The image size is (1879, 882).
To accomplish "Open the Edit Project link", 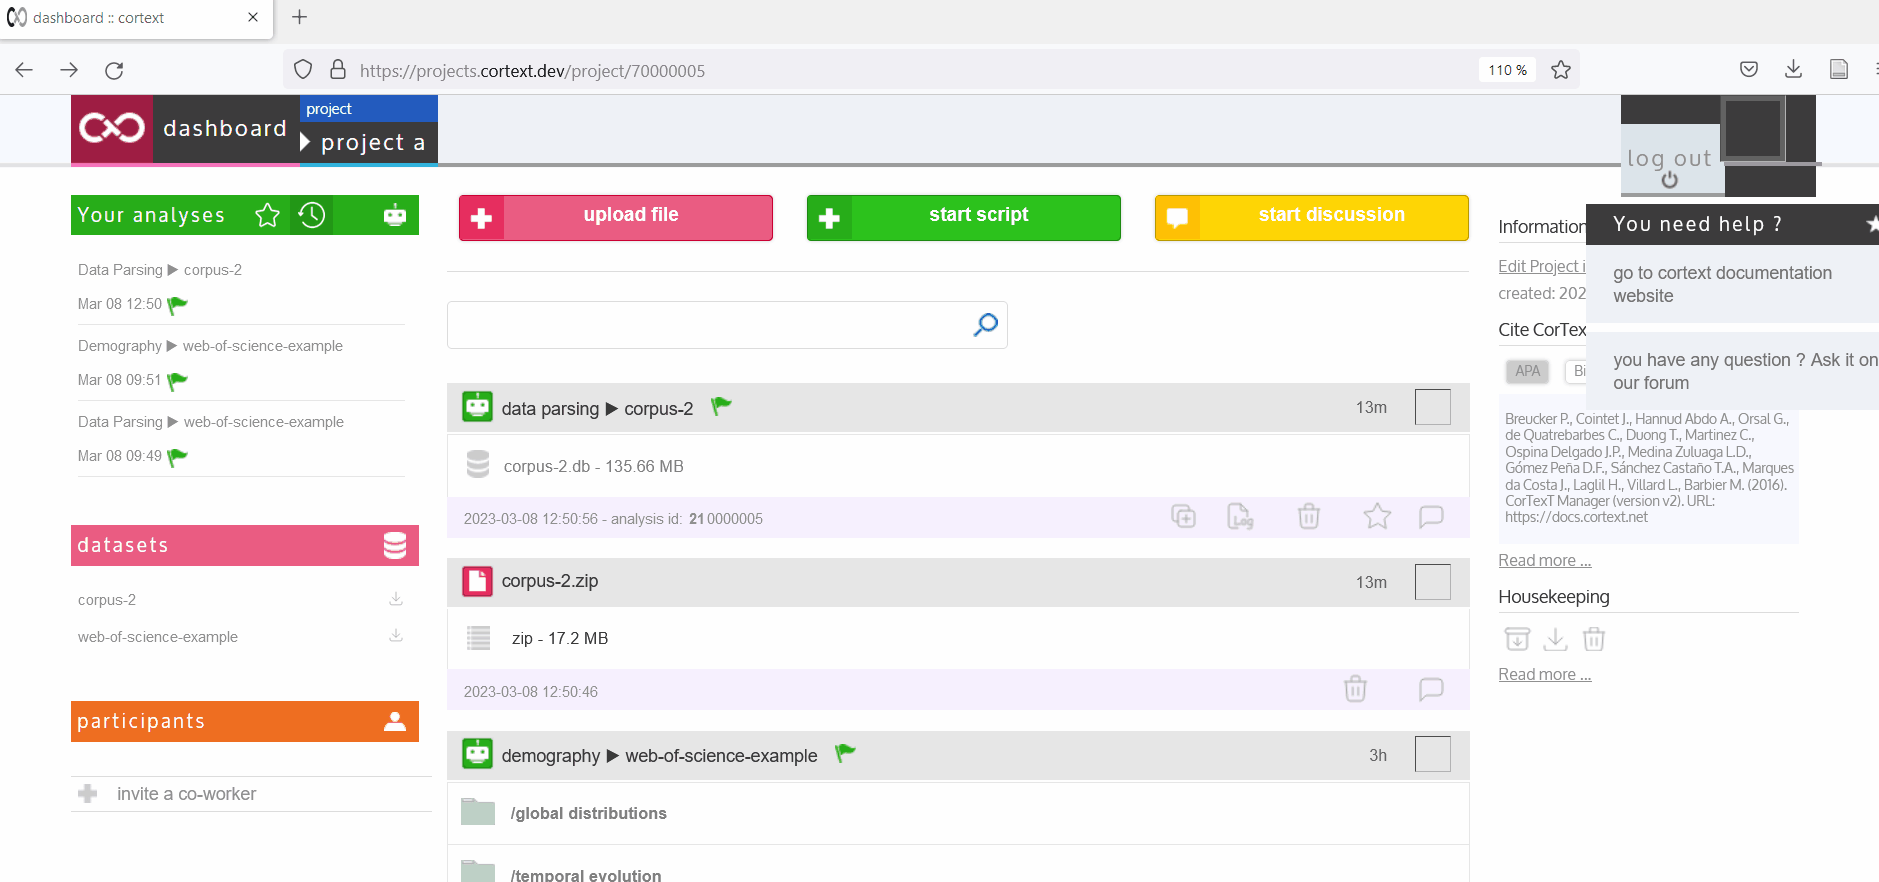I will click(1542, 266).
